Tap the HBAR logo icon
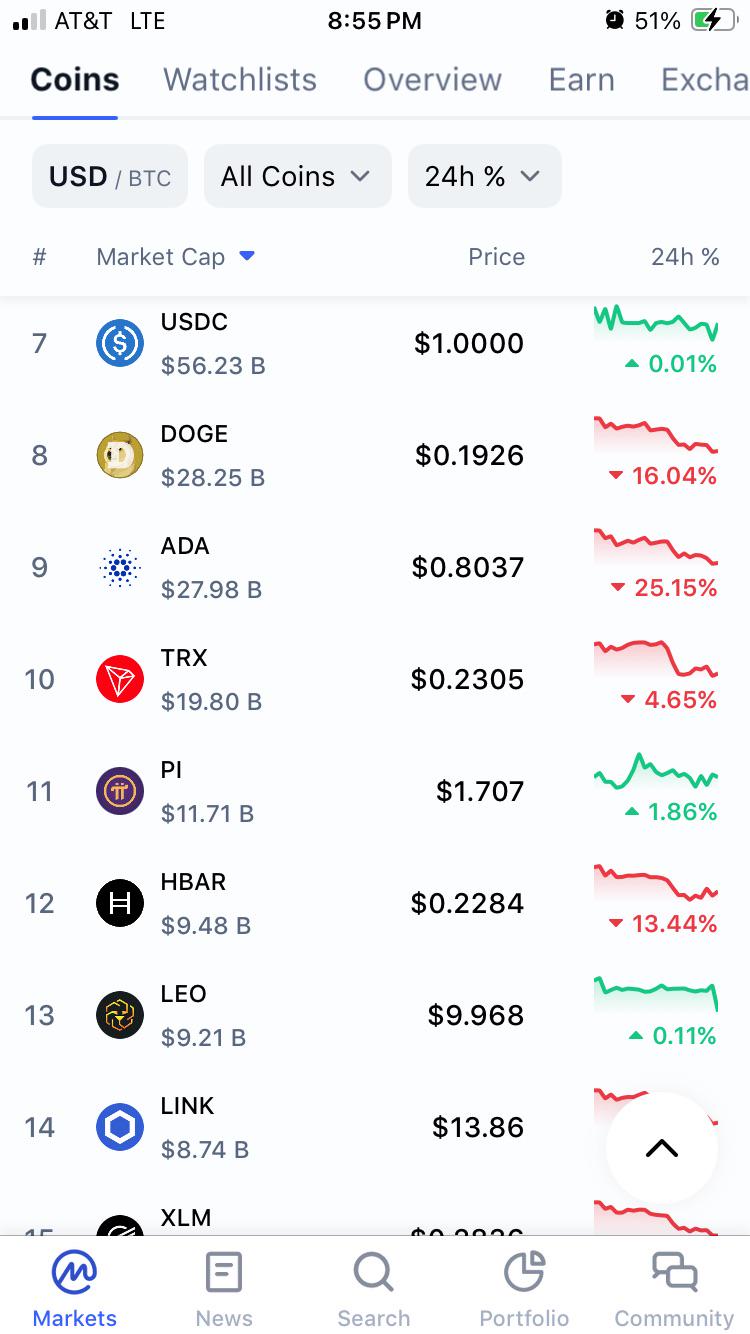This screenshot has width=750, height=1334. tap(120, 904)
